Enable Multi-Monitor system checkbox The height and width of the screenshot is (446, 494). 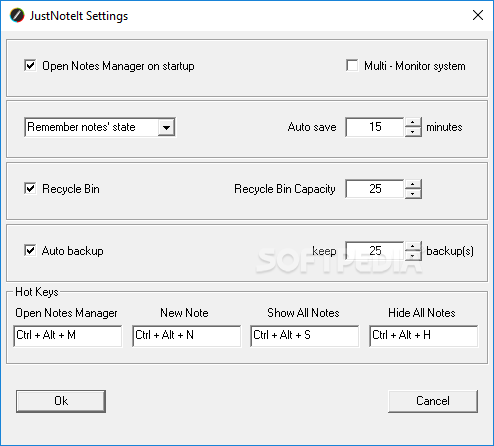352,65
